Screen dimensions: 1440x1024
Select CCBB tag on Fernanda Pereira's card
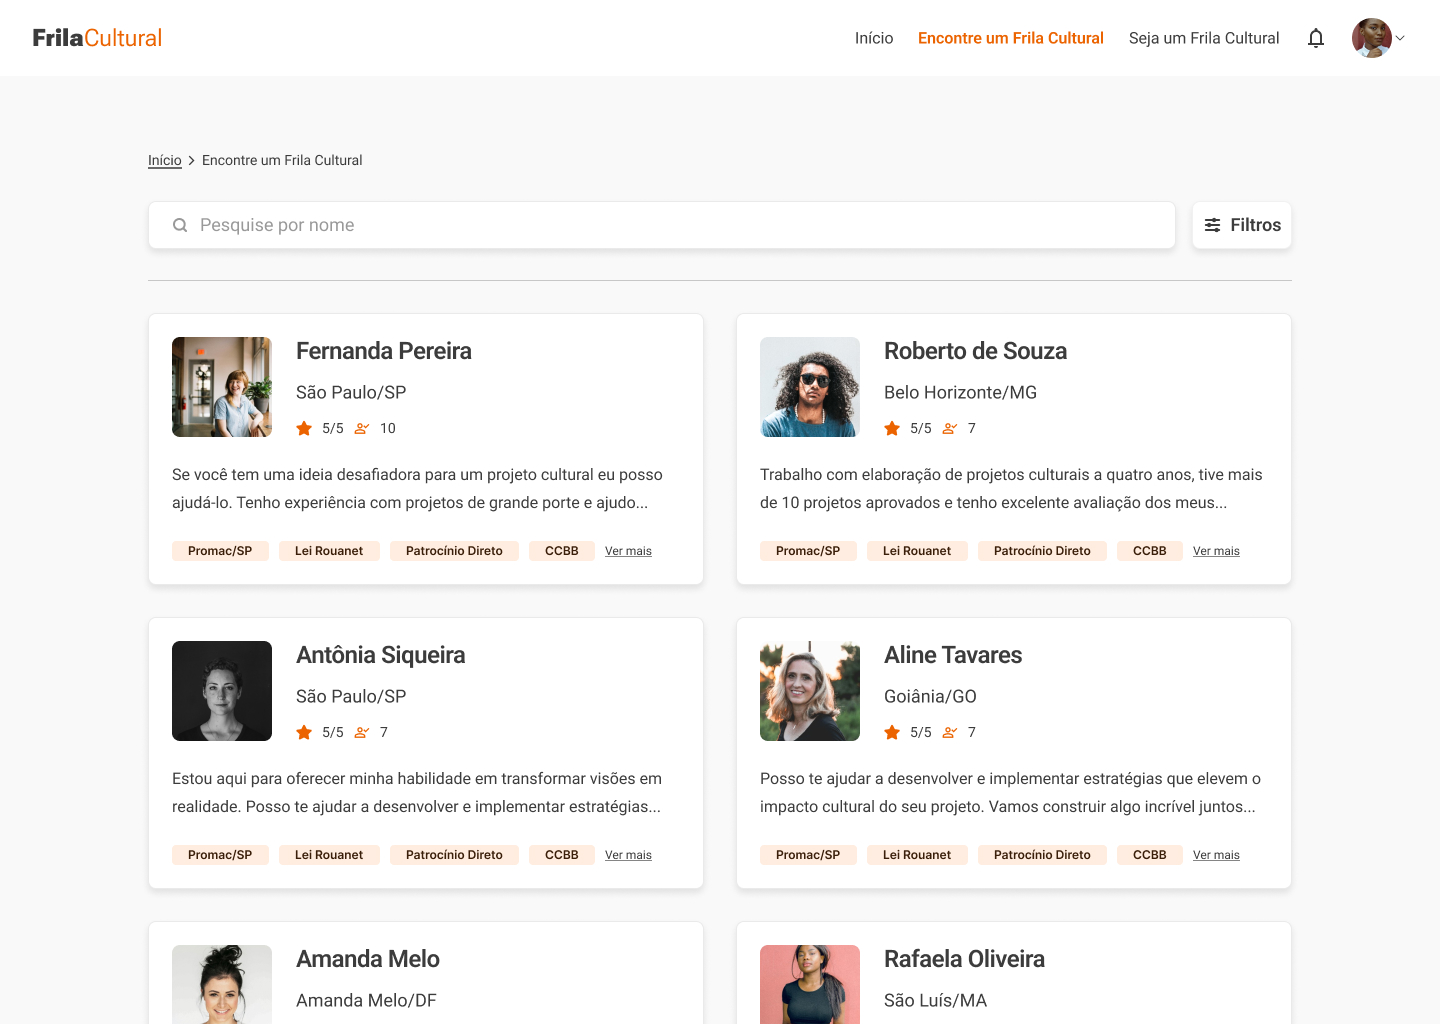(562, 551)
